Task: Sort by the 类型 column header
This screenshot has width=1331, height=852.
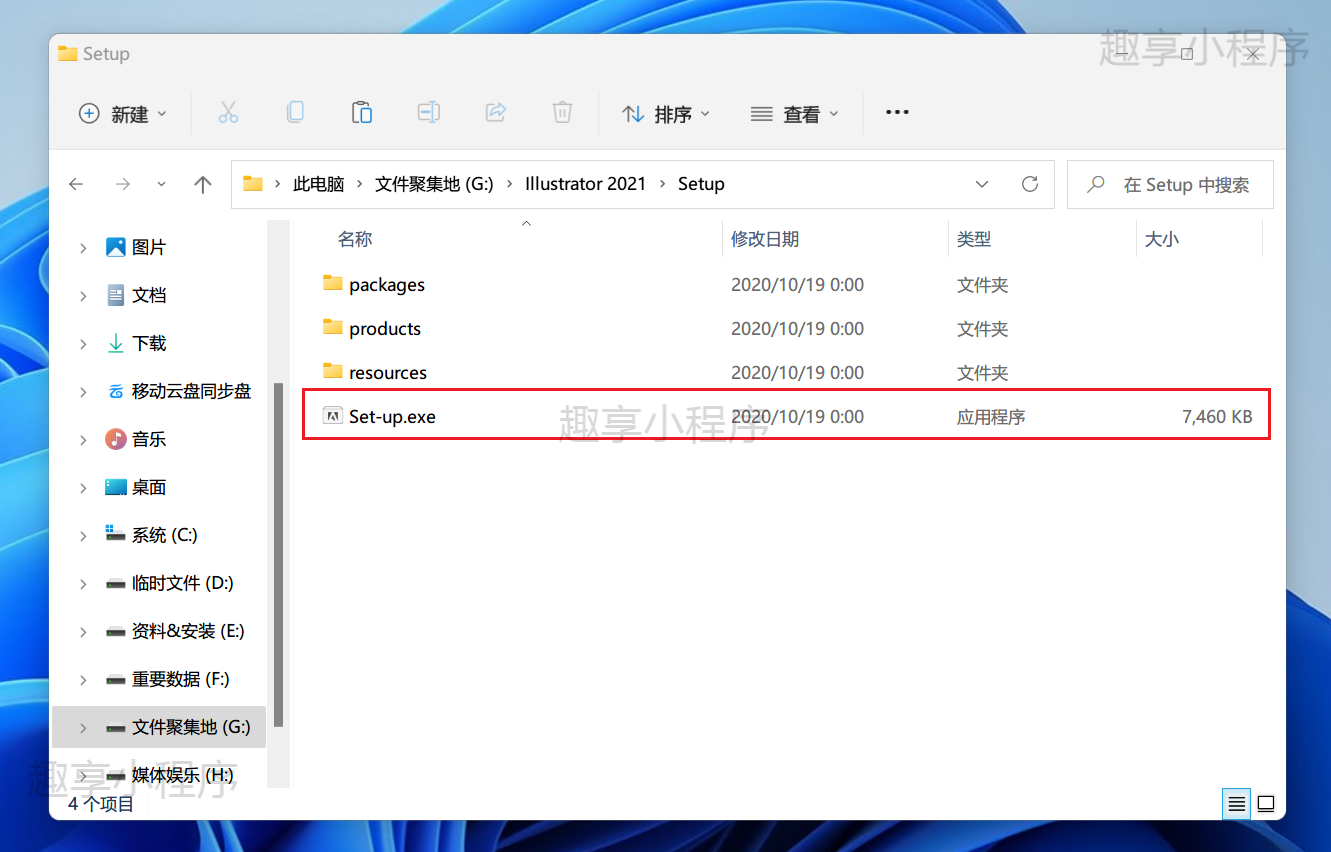Action: [x=974, y=239]
